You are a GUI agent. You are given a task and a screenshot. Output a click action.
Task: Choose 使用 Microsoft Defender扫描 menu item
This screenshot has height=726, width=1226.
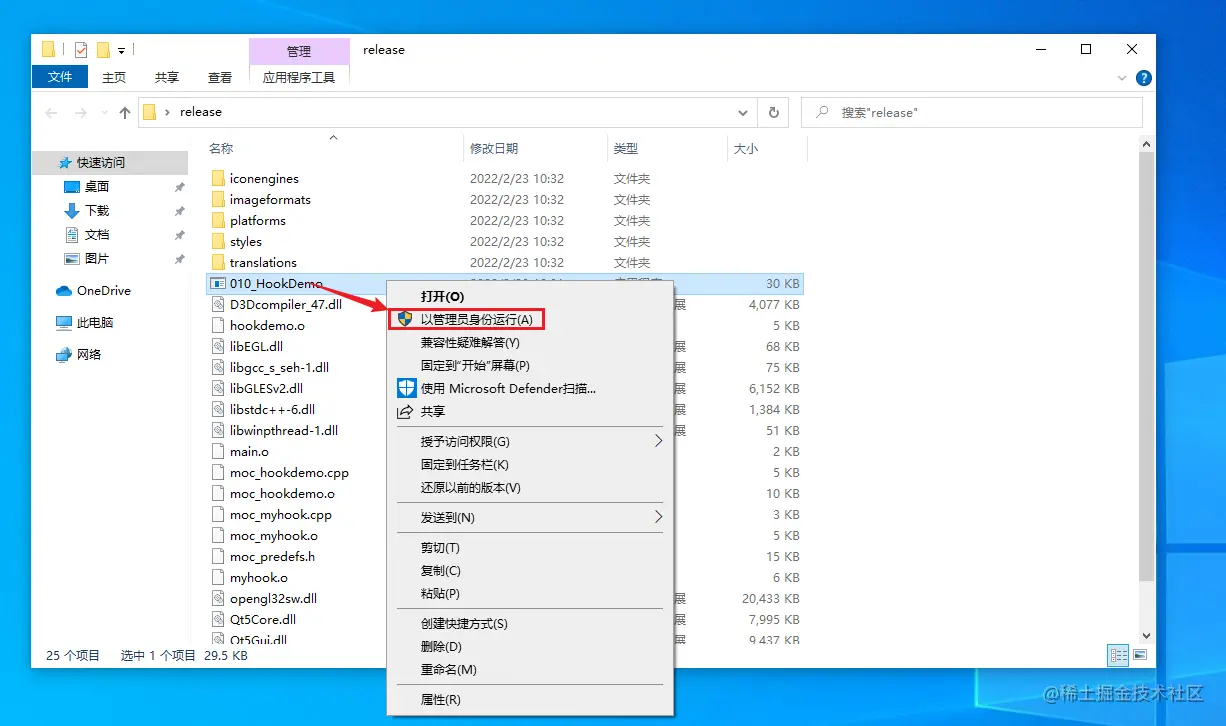pyautogui.click(x=530, y=389)
